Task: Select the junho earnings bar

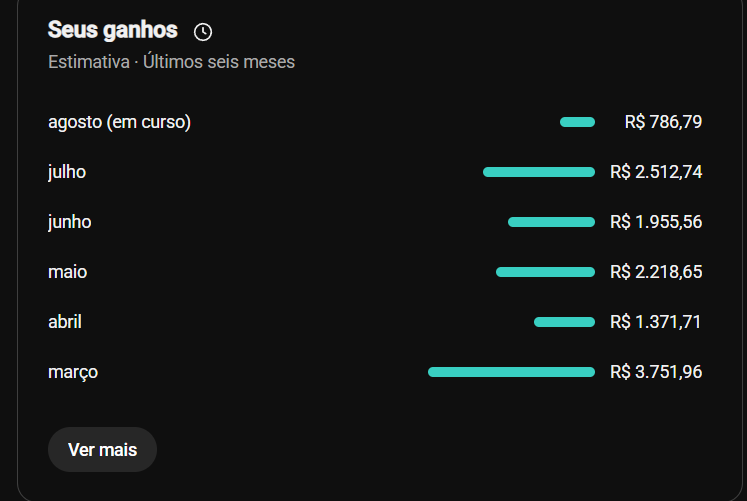Action: [552, 222]
